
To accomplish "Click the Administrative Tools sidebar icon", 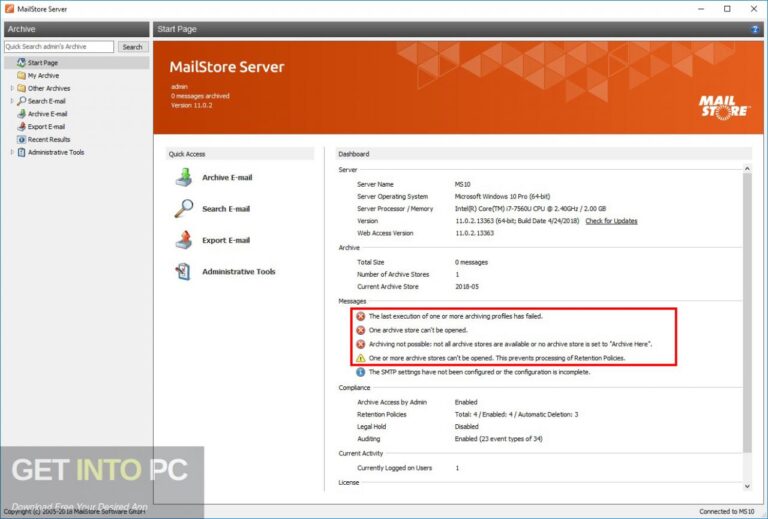I will (21, 152).
